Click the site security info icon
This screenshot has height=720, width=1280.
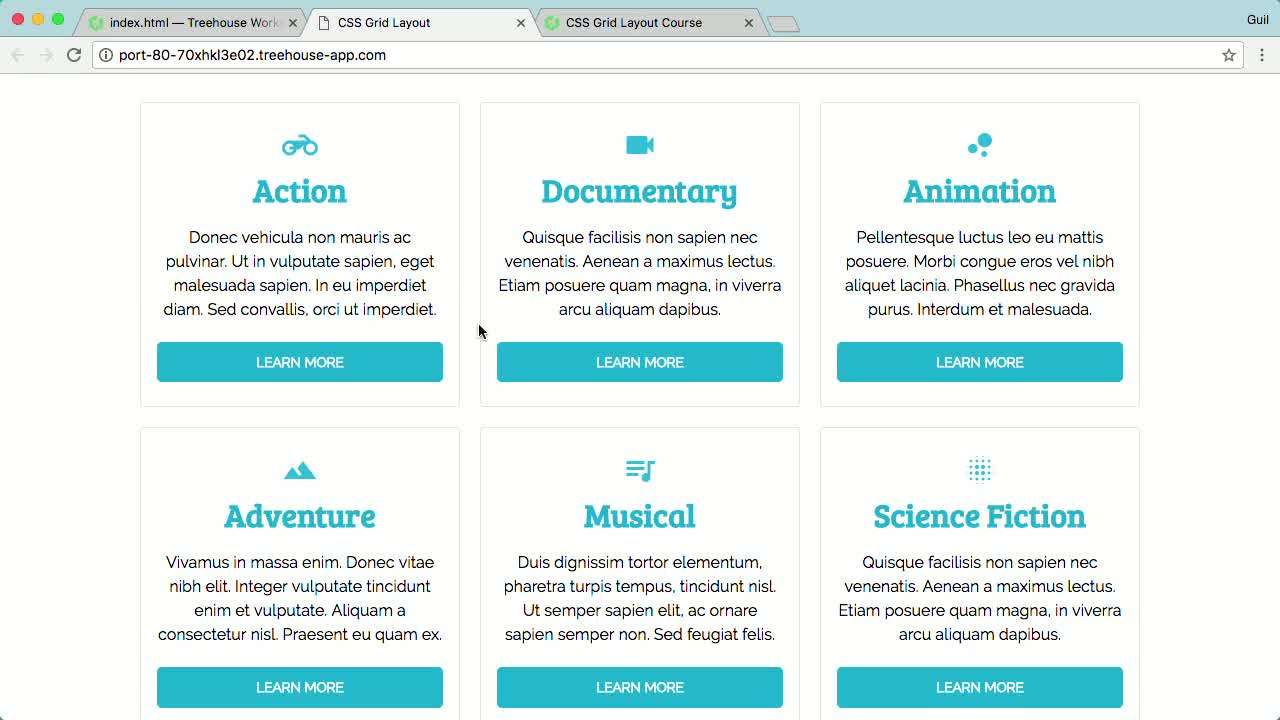click(106, 56)
